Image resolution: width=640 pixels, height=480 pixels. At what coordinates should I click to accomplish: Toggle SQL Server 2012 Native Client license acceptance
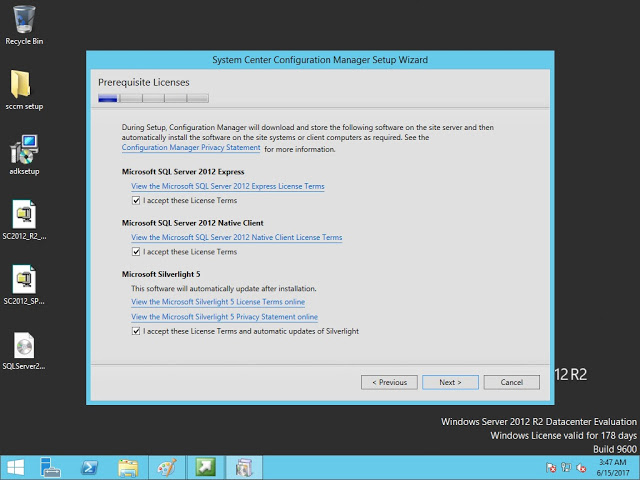pyautogui.click(x=136, y=252)
